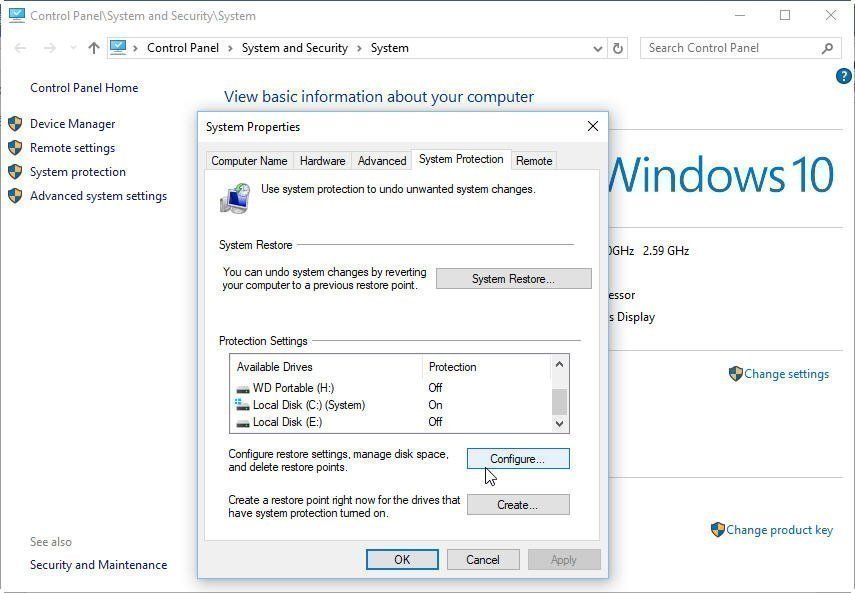Image resolution: width=855 pixels, height=593 pixels.
Task: Maximize the Control Panel window
Action: (785, 15)
